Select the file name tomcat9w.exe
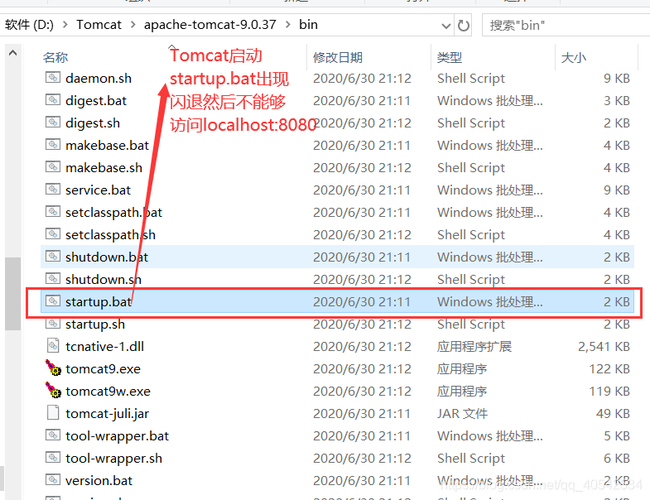The height and width of the screenshot is (500, 650). (108, 391)
